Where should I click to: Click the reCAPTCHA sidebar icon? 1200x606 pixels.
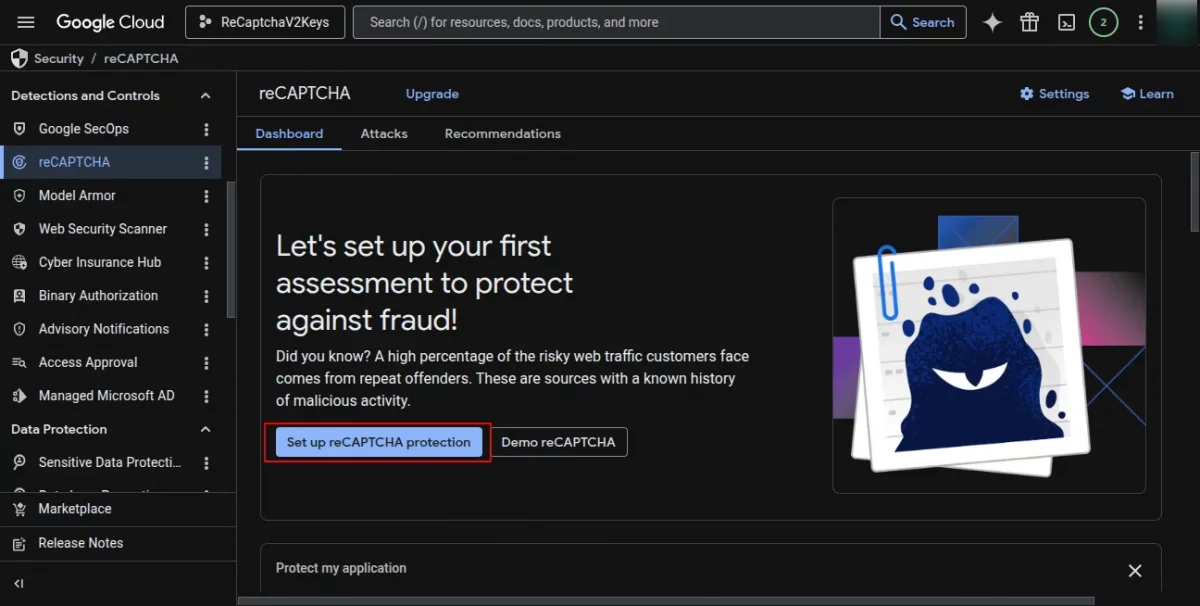pyautogui.click(x=19, y=162)
